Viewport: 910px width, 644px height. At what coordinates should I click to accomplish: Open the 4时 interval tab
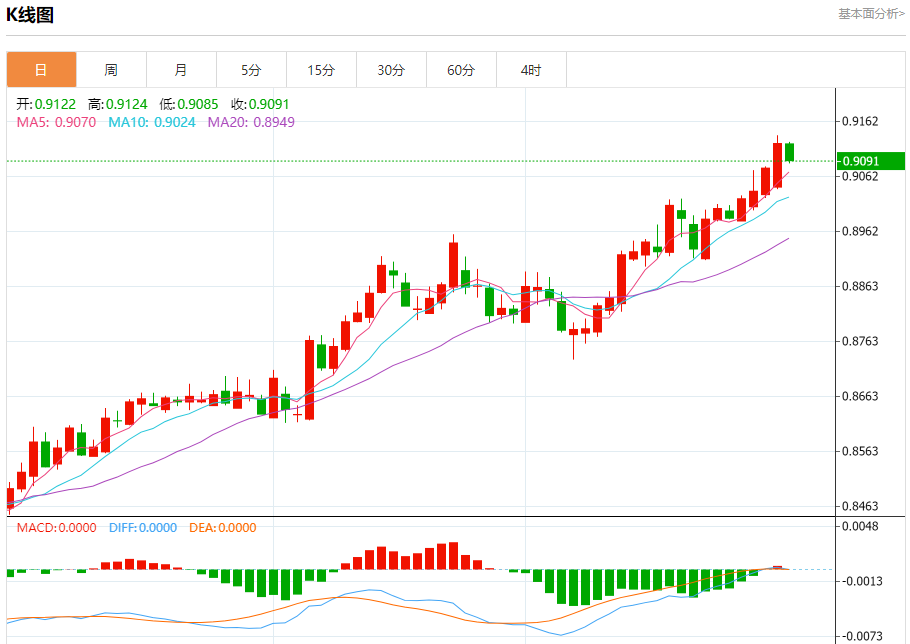[531, 70]
